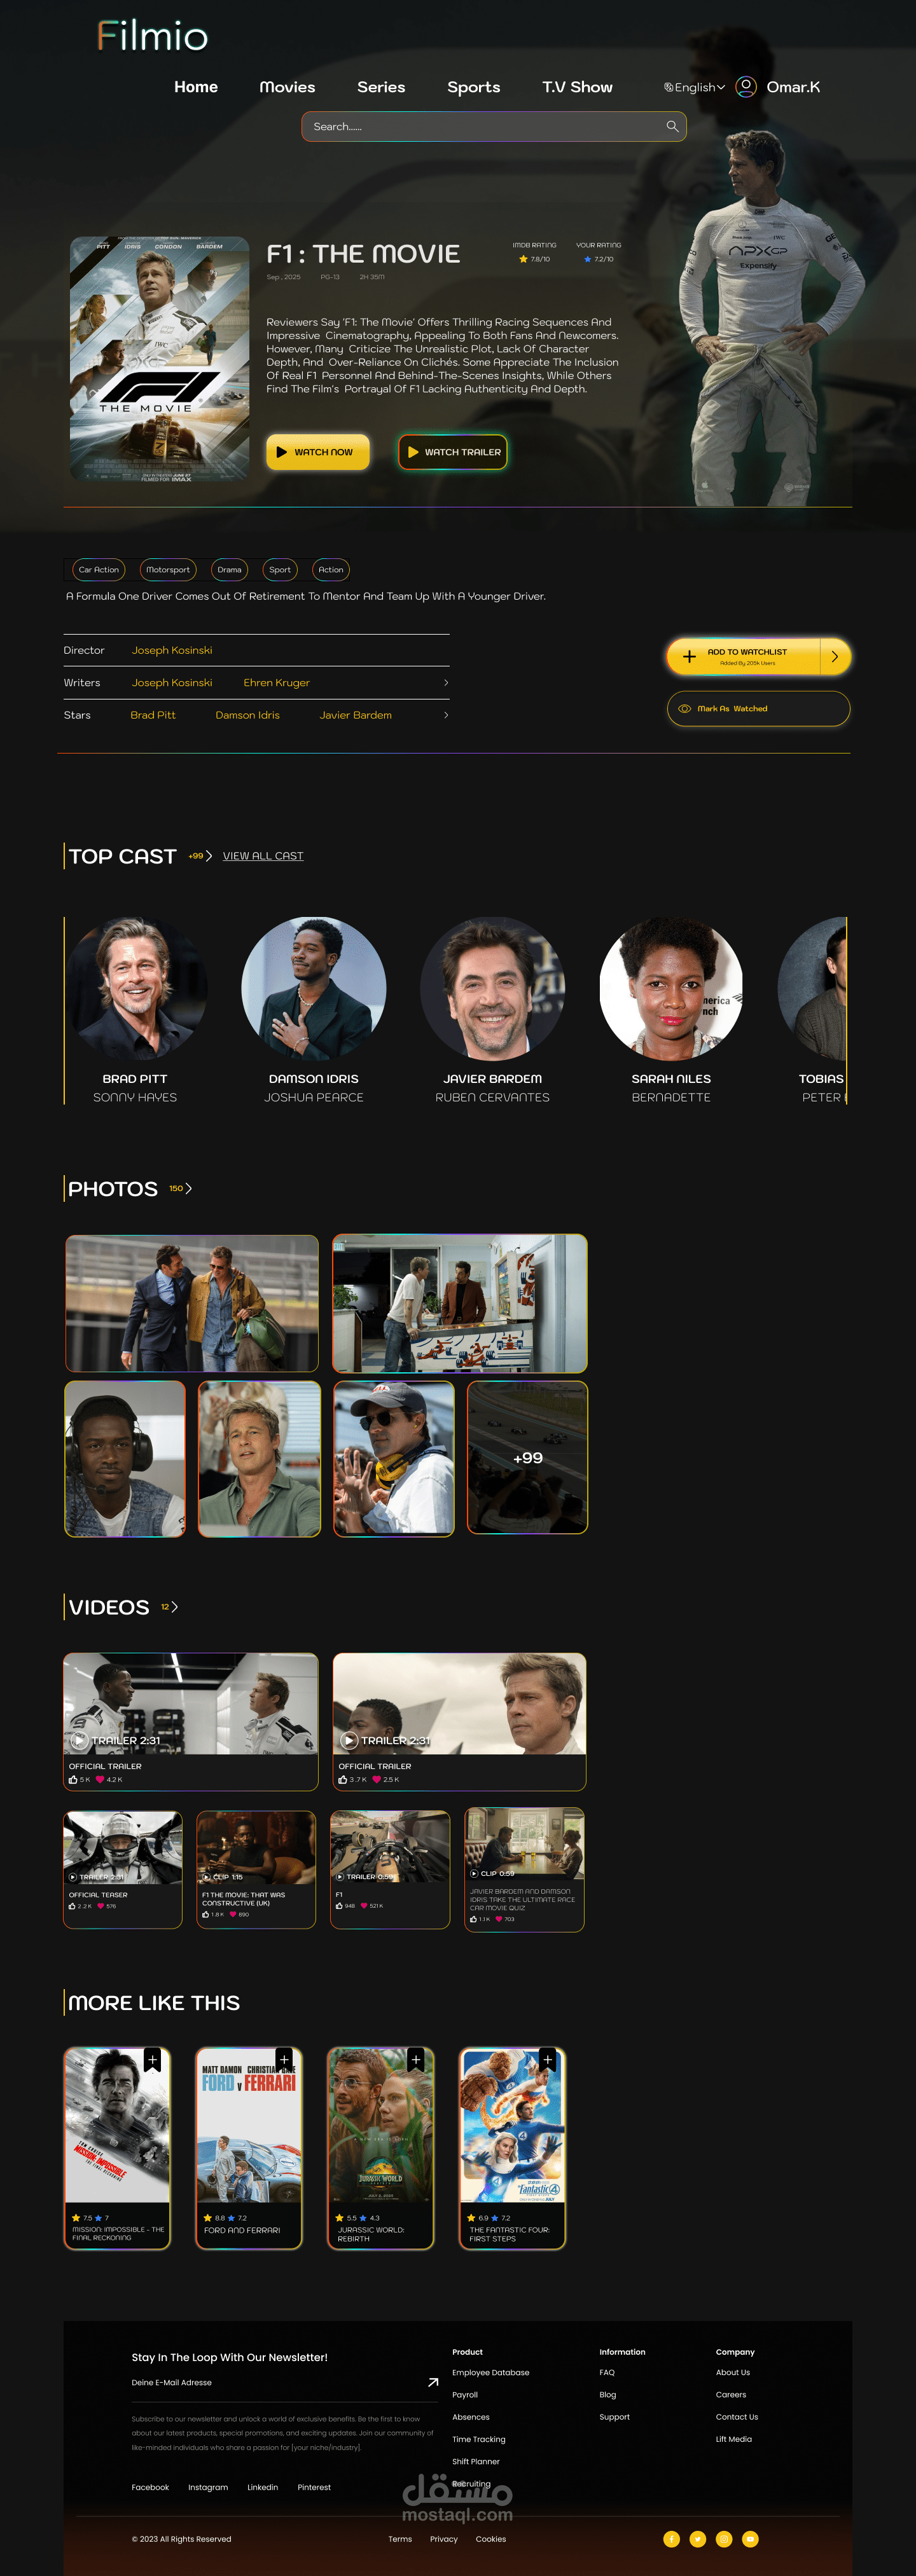Add Ford and Ferrari via its bookmark plus icon

click(x=284, y=2059)
